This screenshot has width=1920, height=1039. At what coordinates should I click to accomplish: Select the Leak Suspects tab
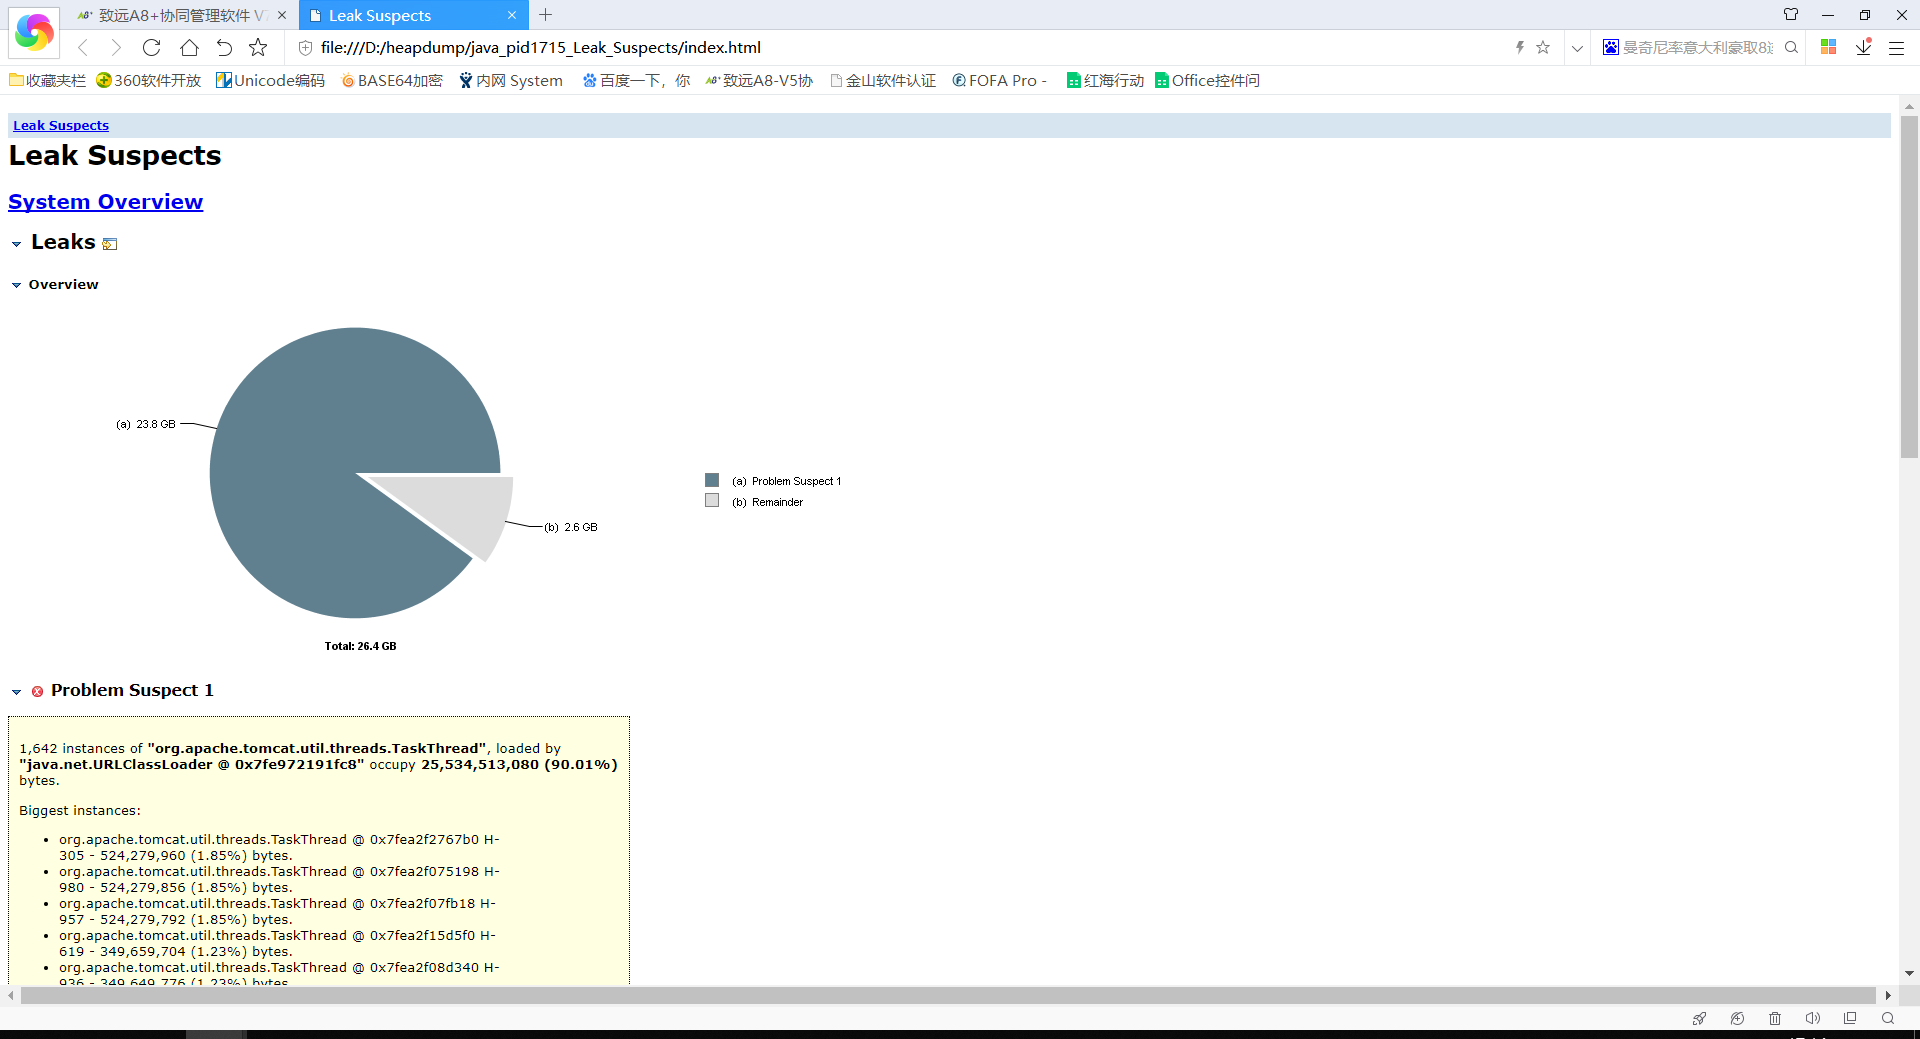[412, 16]
